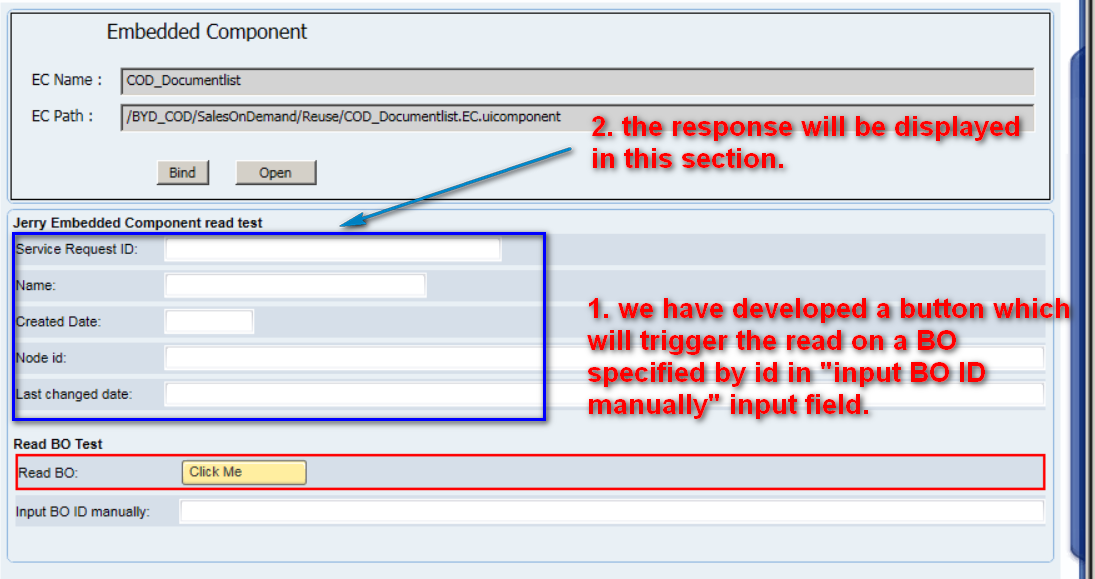
Task: Click the Read BO: label
Action: pos(48,473)
